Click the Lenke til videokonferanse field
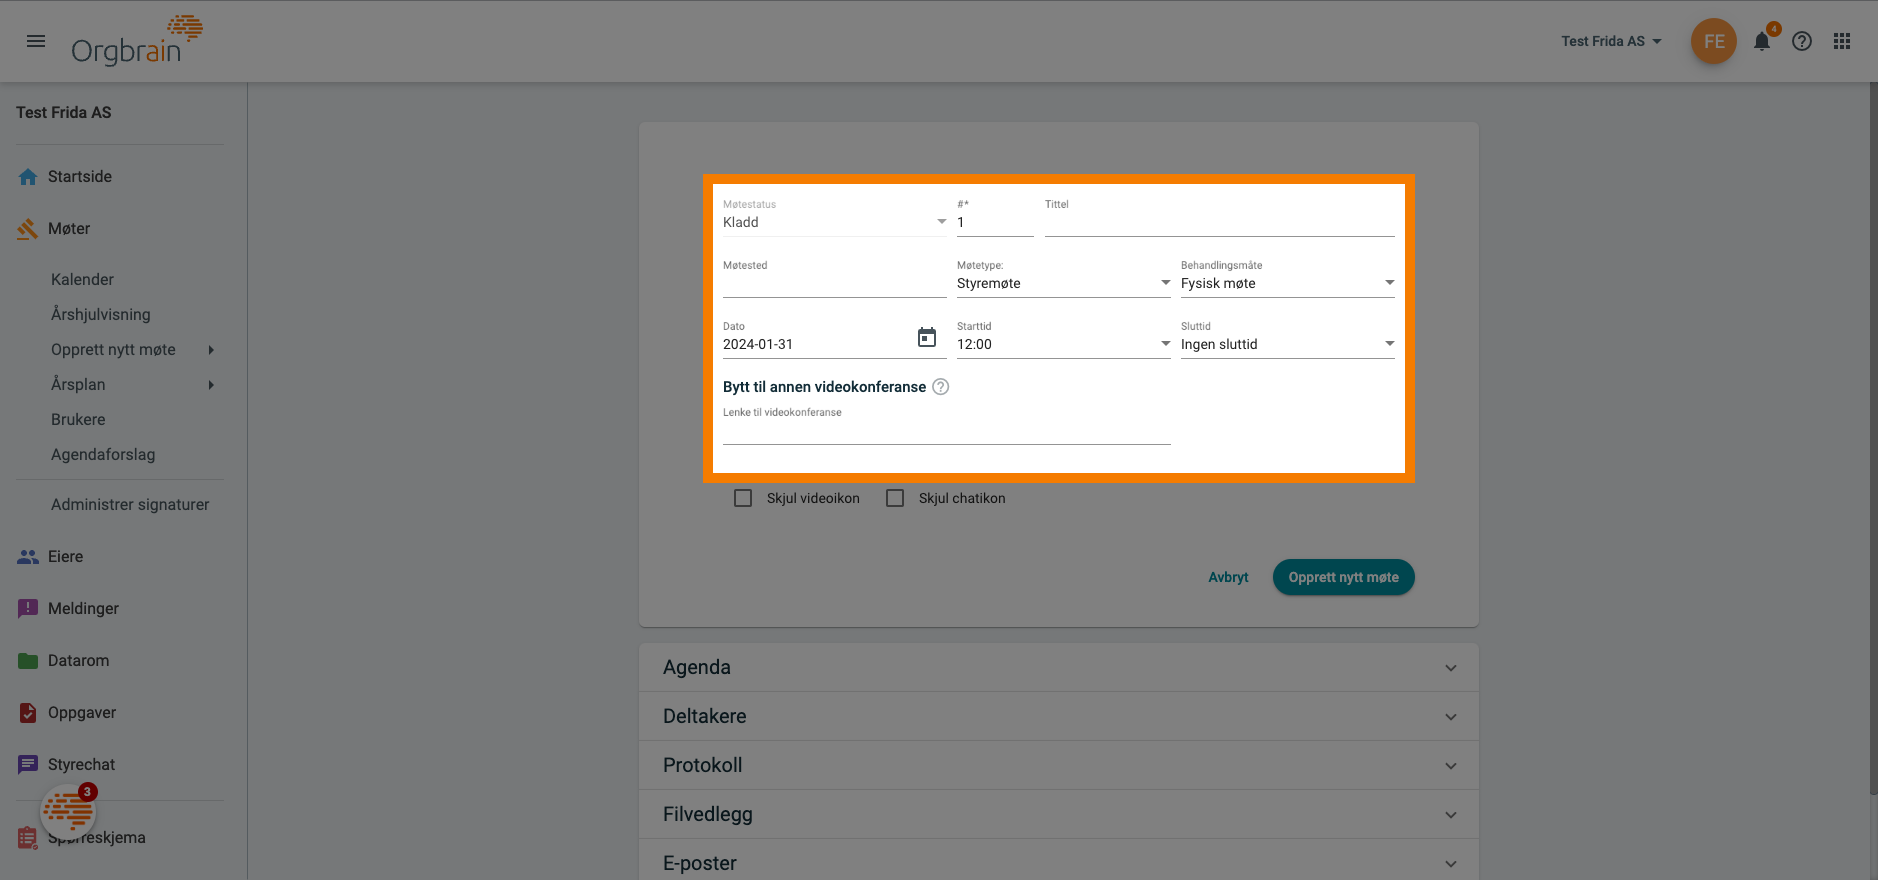1878x880 pixels. click(x=946, y=432)
